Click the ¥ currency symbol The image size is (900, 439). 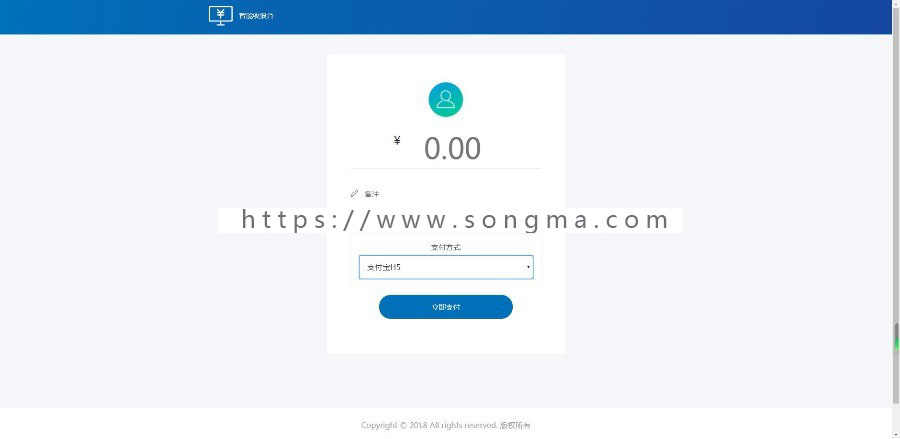click(x=397, y=141)
